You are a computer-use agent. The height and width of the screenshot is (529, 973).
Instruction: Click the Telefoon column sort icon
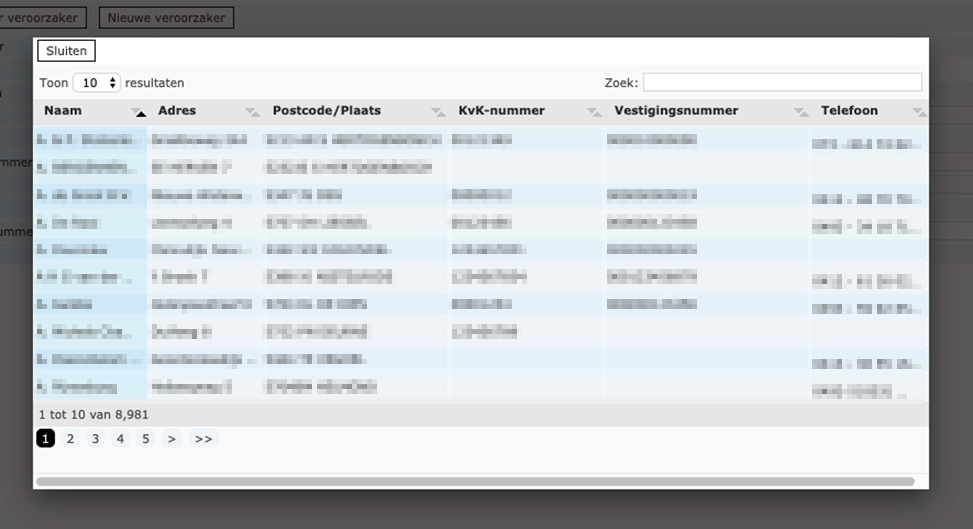tap(918, 112)
